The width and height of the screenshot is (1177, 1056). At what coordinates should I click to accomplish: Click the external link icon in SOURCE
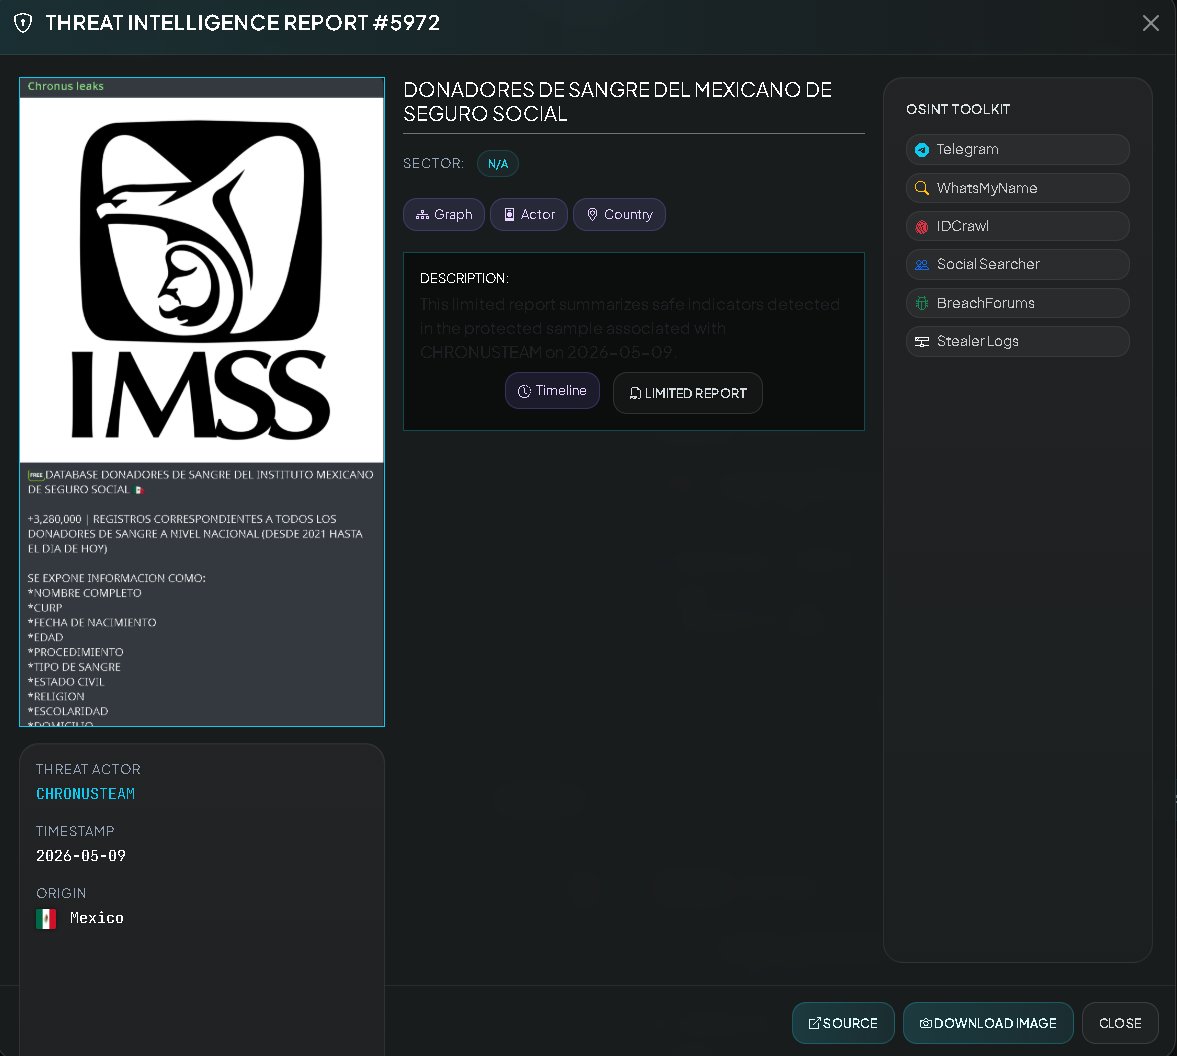pyautogui.click(x=814, y=1023)
